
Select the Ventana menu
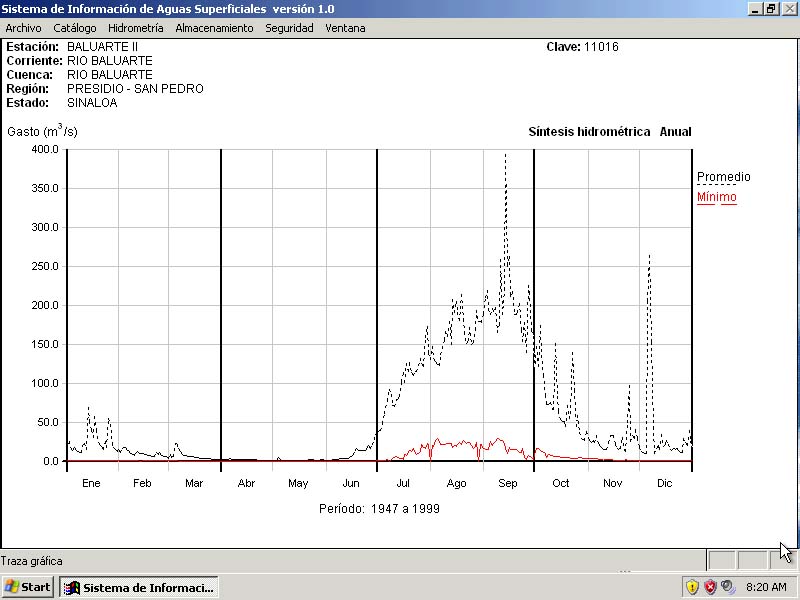tap(345, 28)
